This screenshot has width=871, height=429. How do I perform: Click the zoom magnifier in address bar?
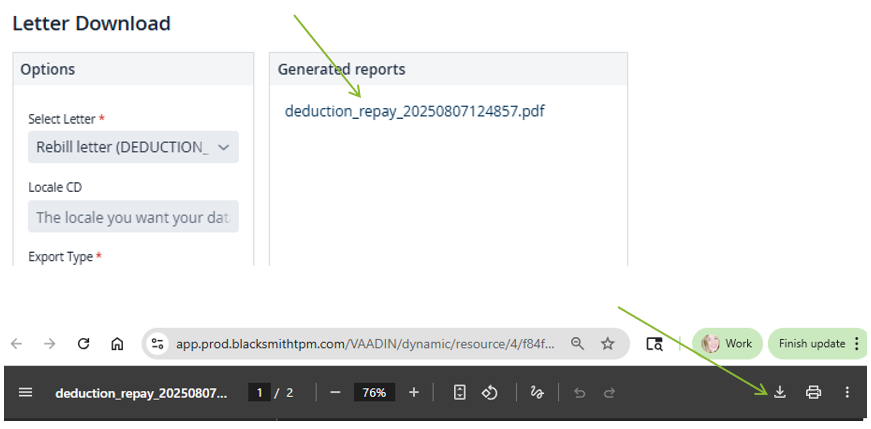coord(577,343)
